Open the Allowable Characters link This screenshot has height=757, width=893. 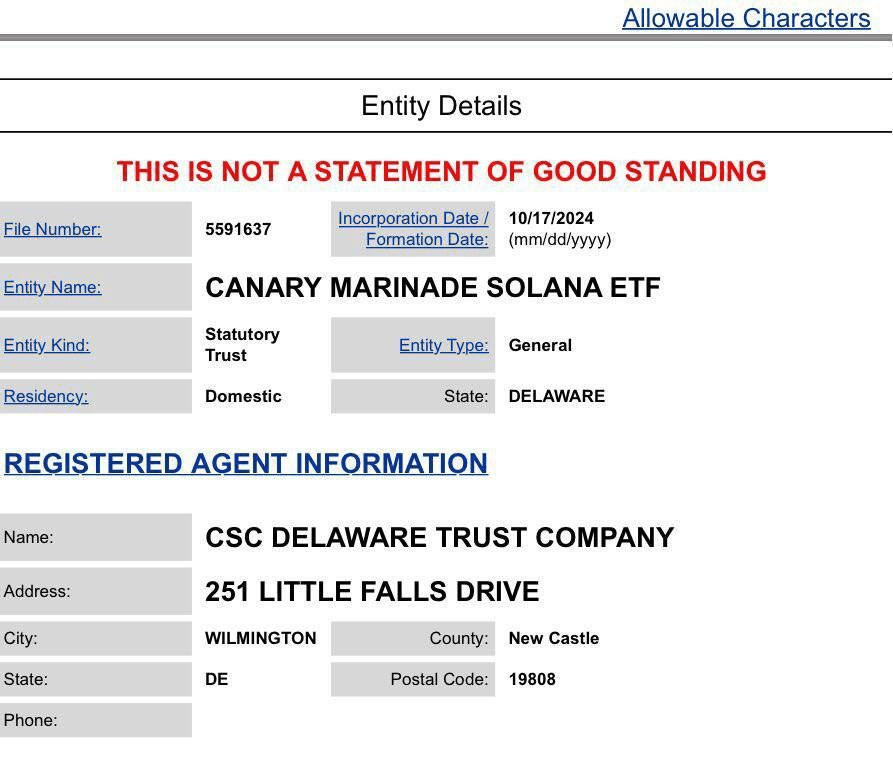[x=745, y=18]
